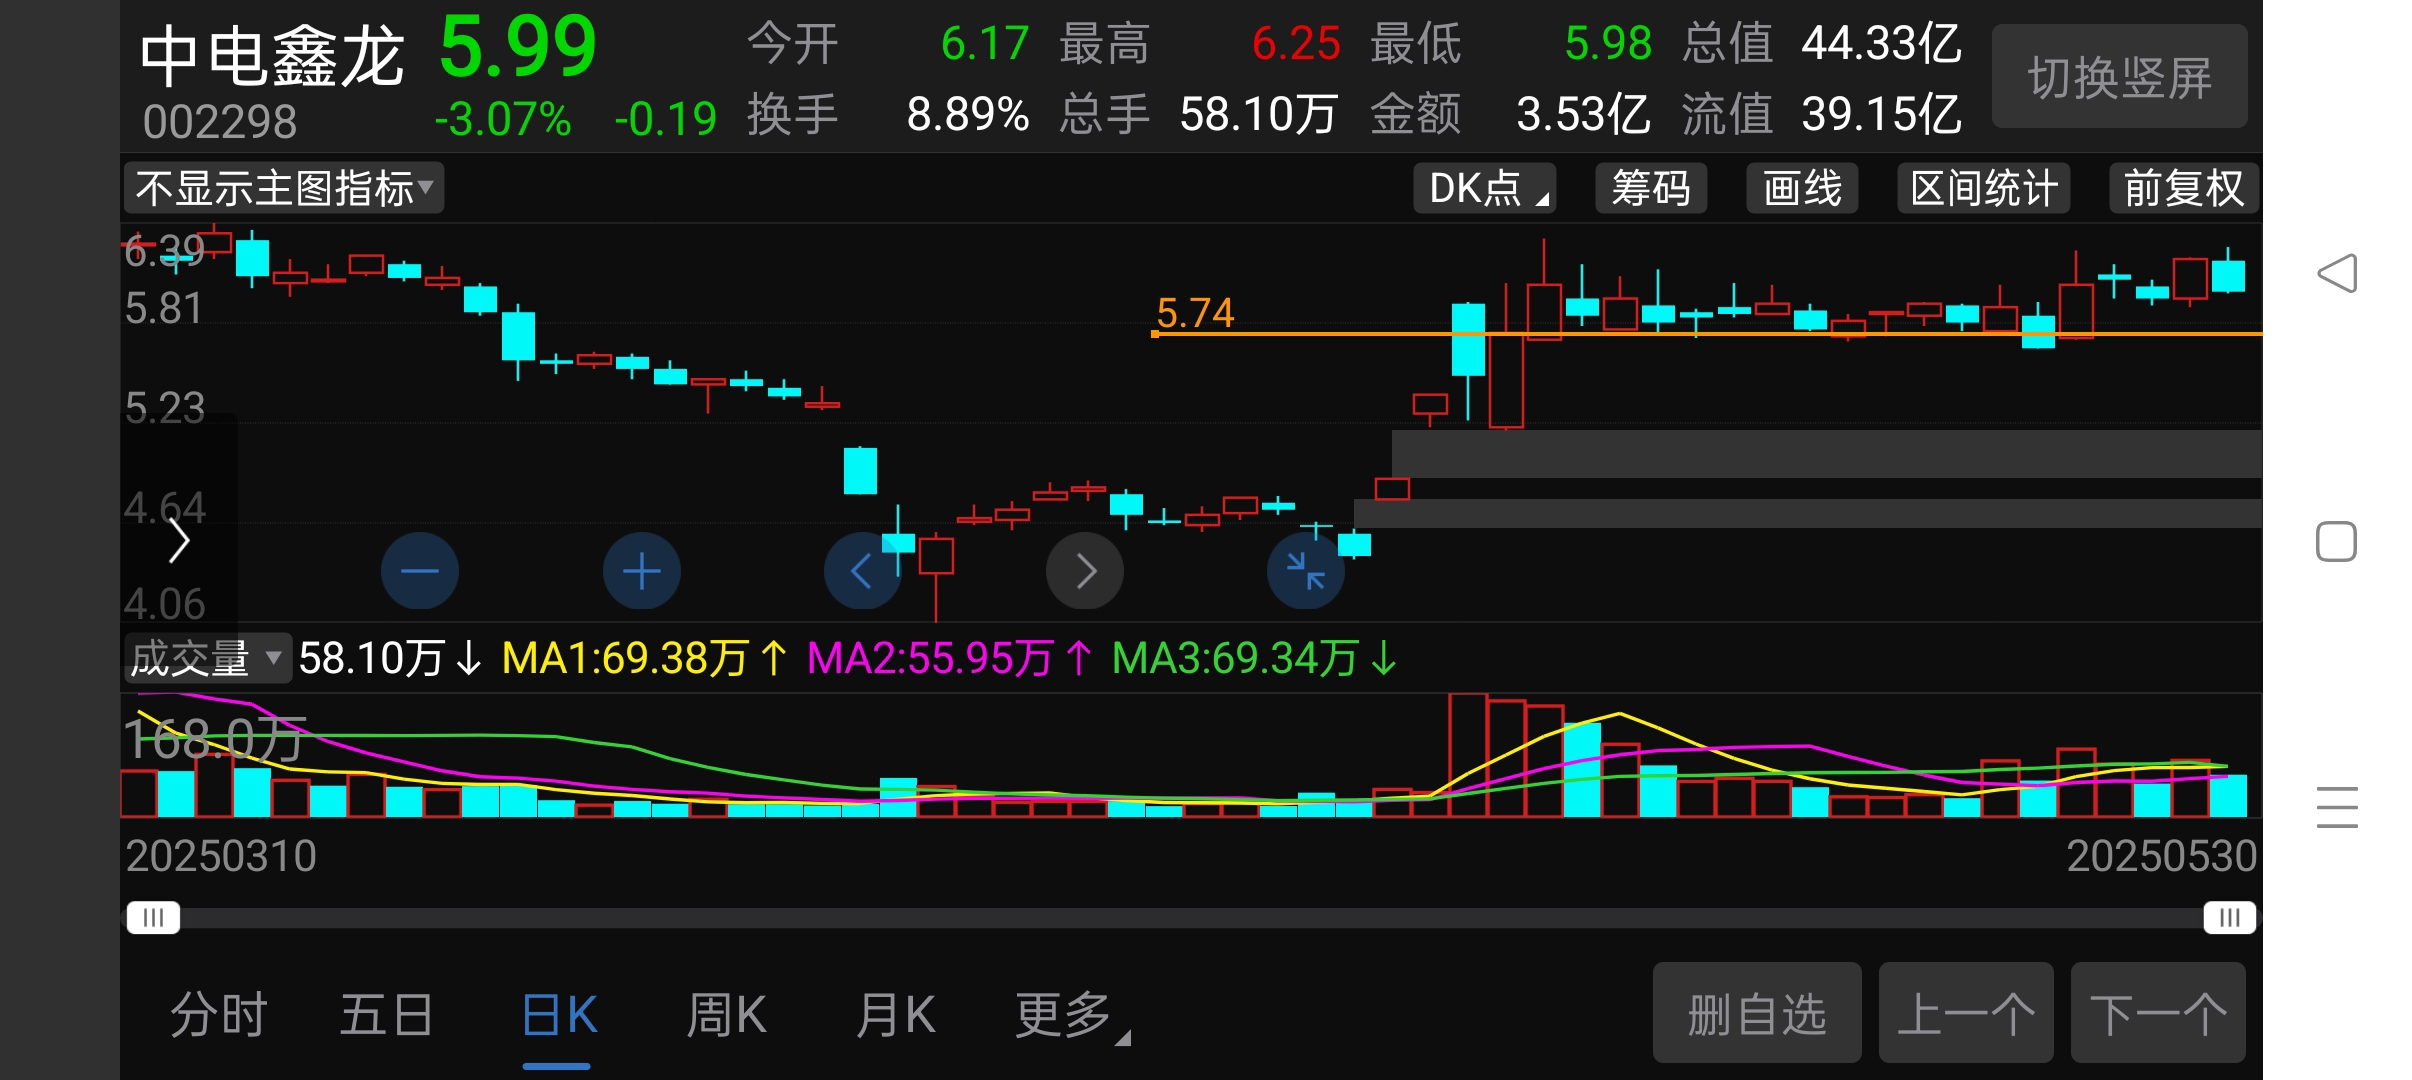Click the right handle of the date range slider
The height and width of the screenshot is (1080, 2412).
coord(2229,917)
